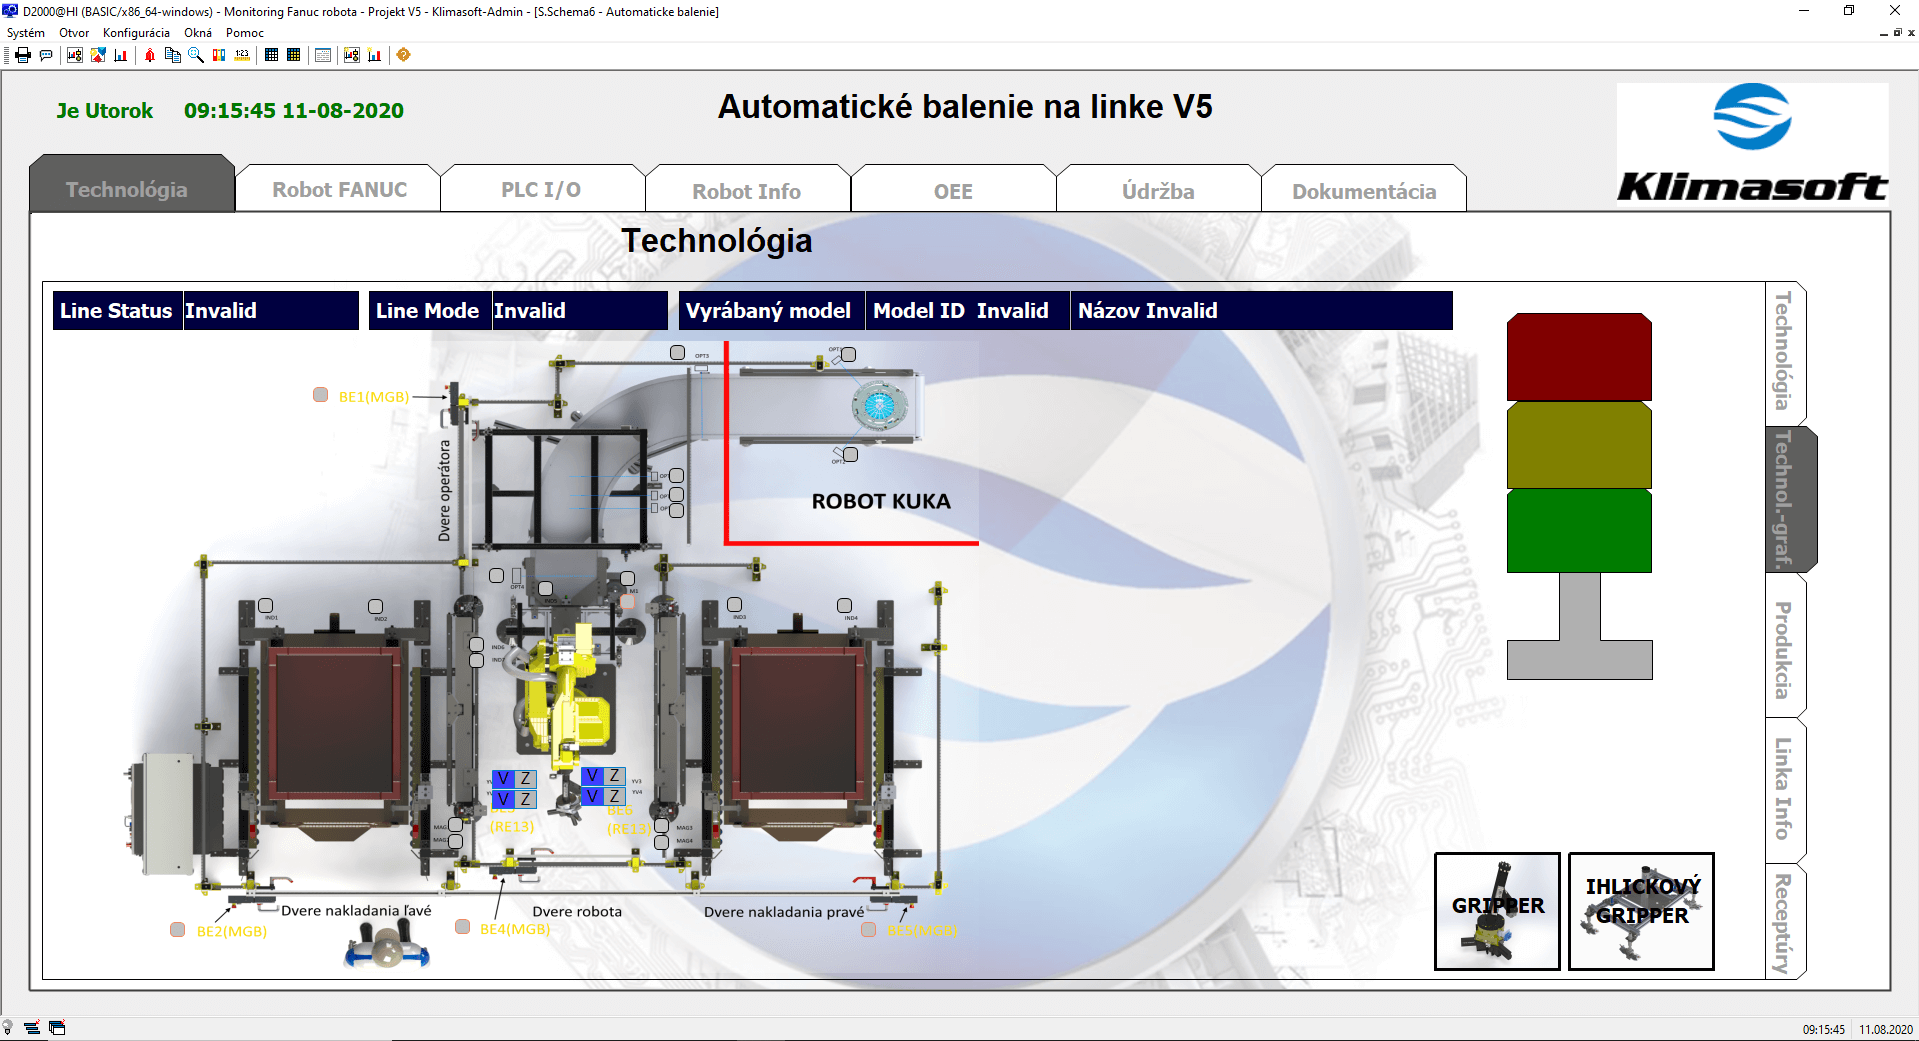1919x1041 pixels.
Task: Select the zoom magnifier toolbar icon
Action: tap(195, 55)
